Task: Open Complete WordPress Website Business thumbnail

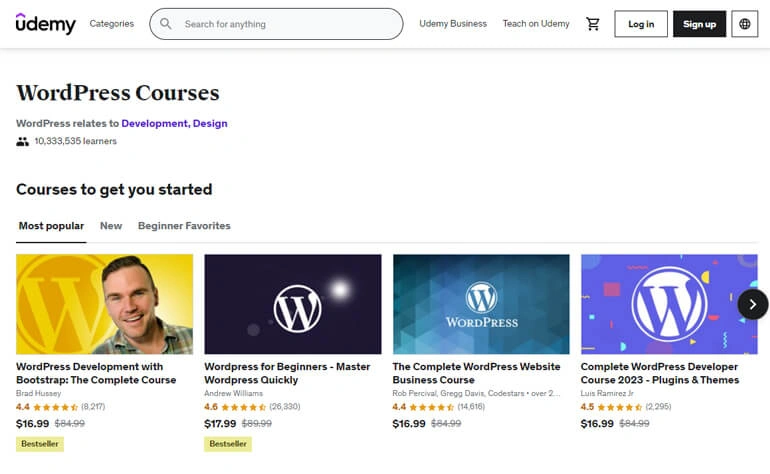Action: tap(481, 304)
